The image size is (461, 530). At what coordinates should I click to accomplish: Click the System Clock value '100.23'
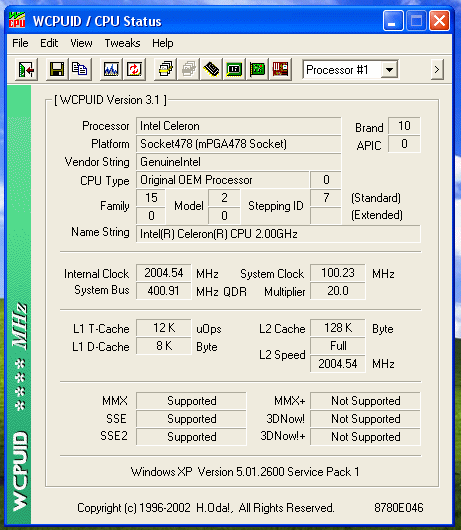click(338, 273)
